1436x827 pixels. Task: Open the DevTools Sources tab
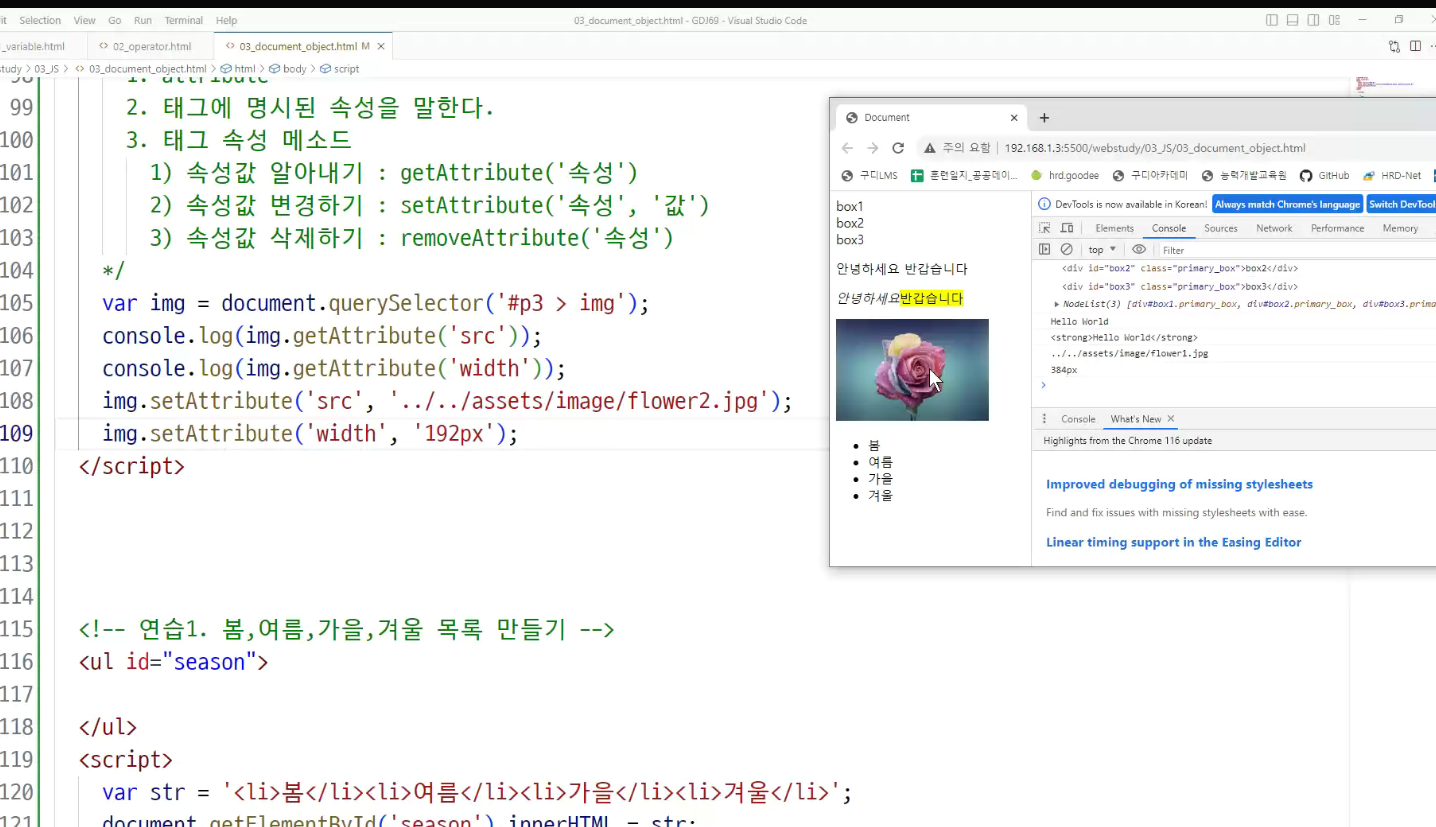(x=1220, y=228)
